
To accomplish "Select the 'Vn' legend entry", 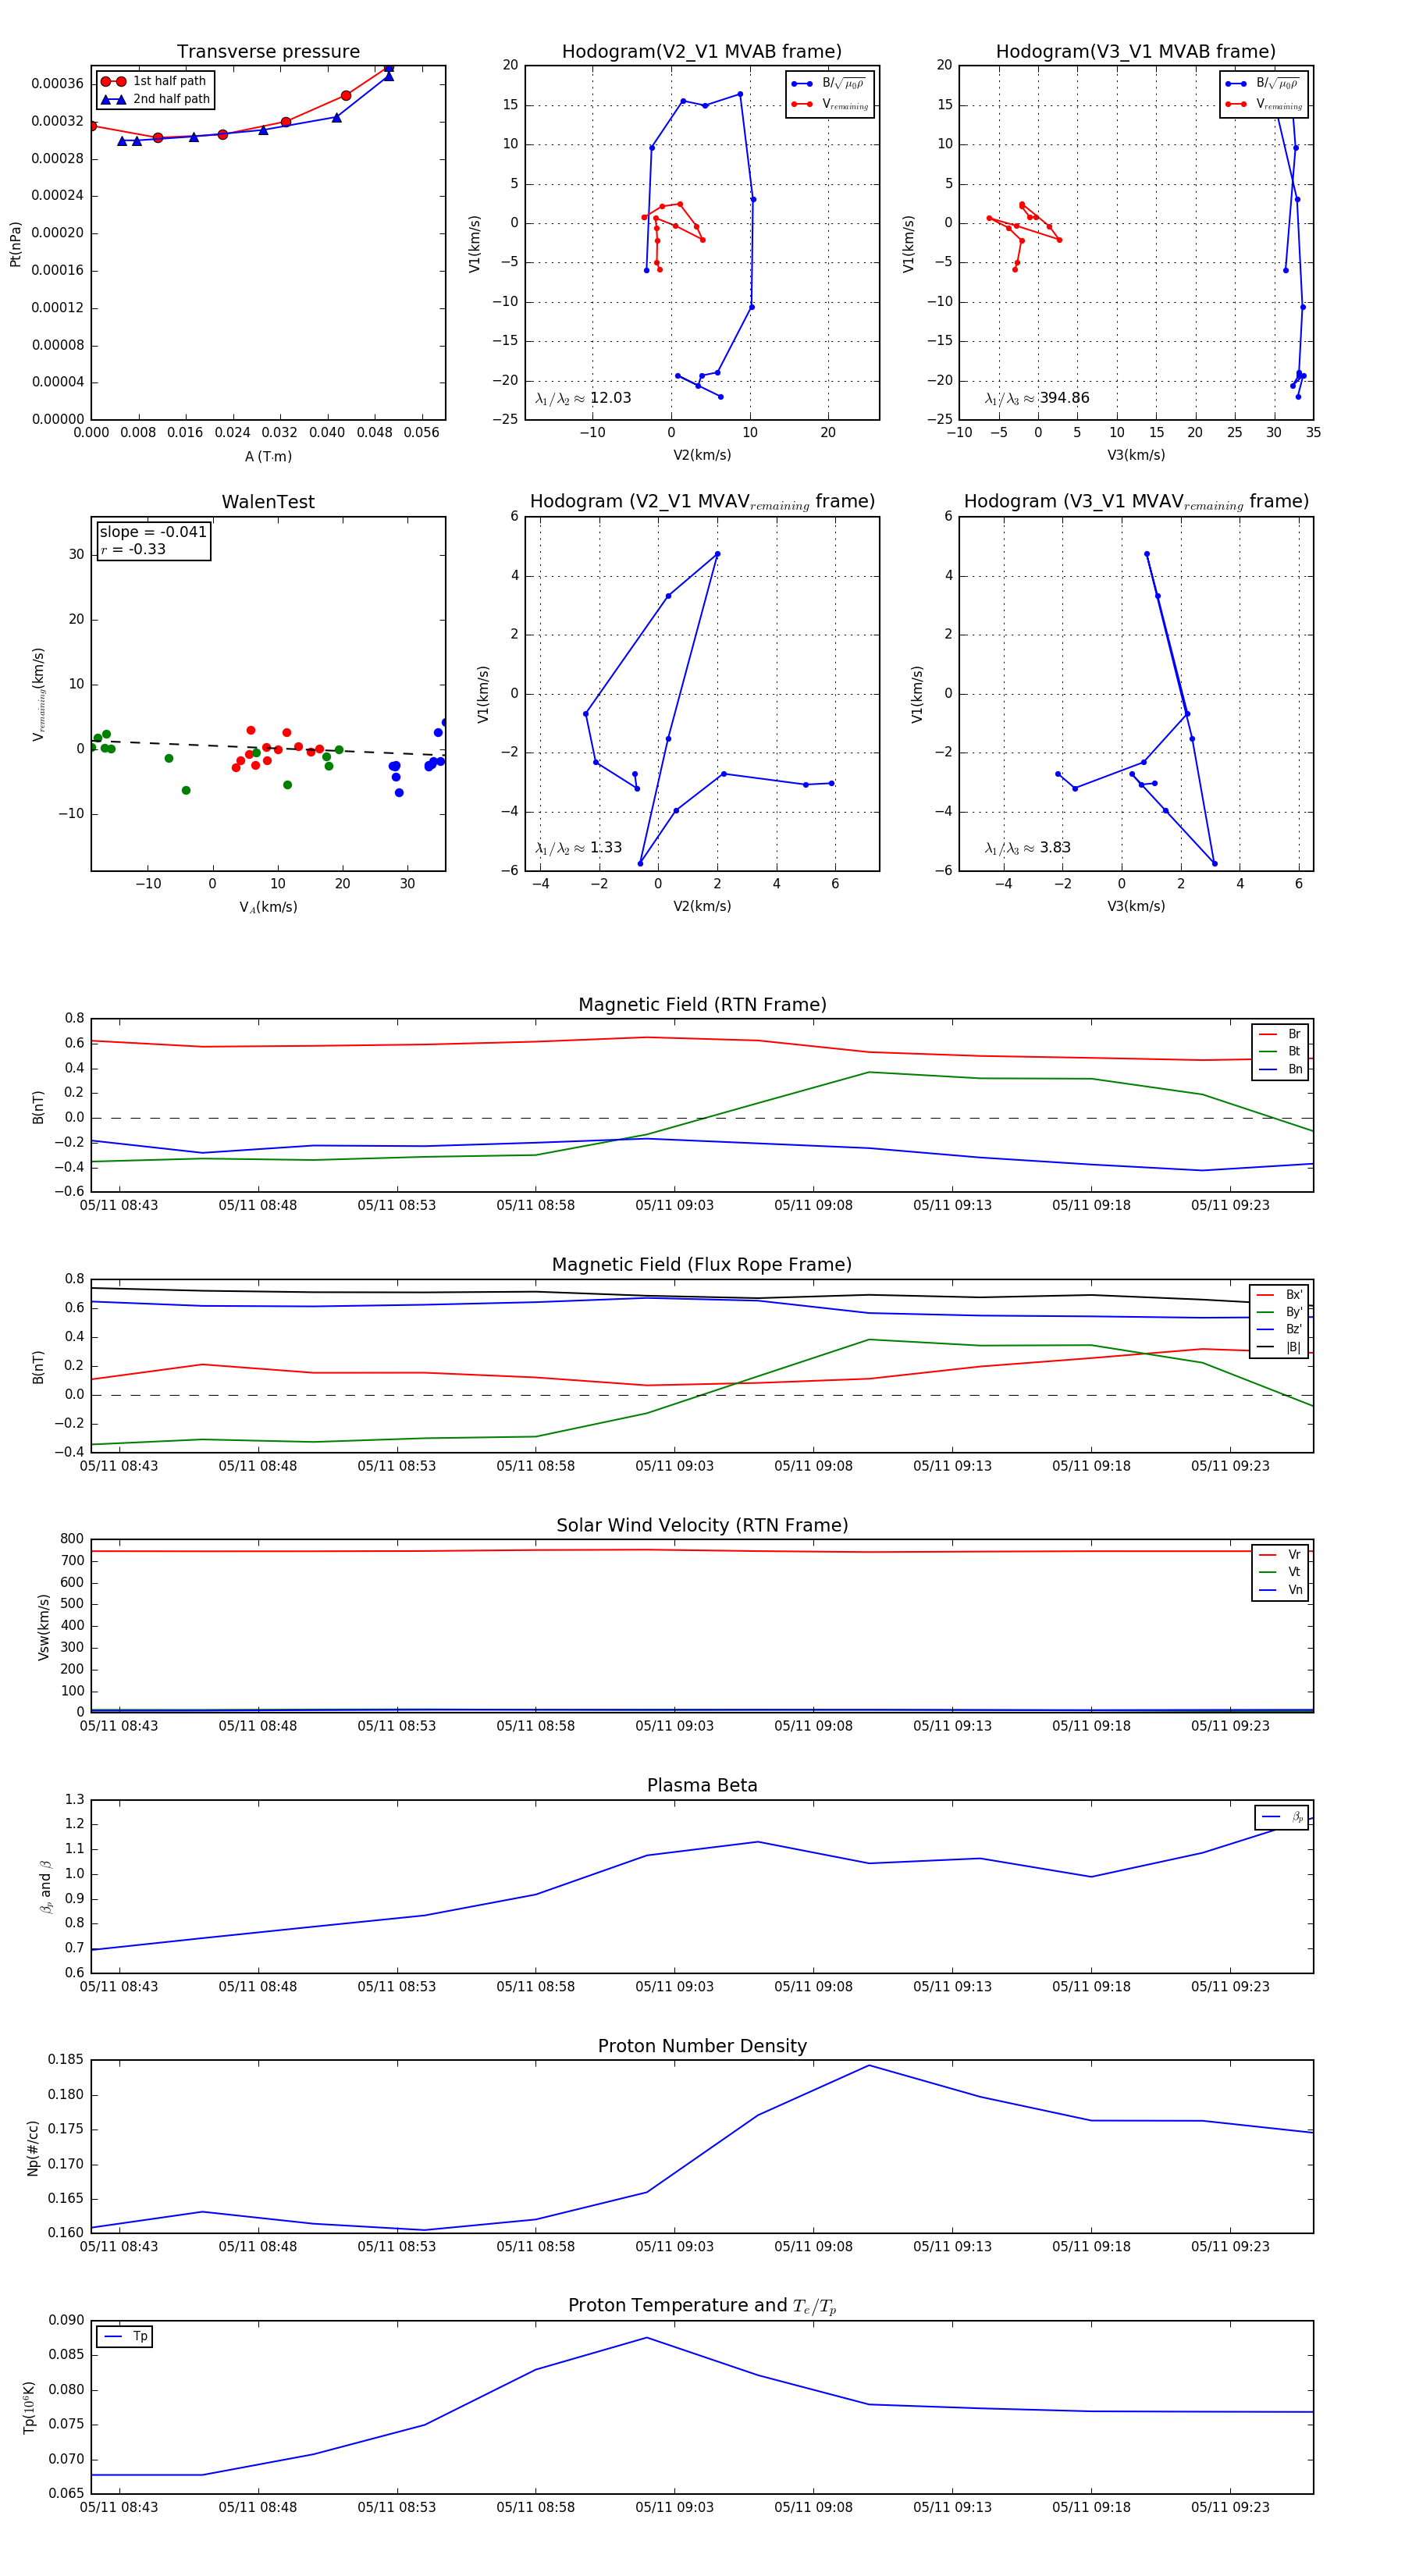I will coord(1280,1590).
